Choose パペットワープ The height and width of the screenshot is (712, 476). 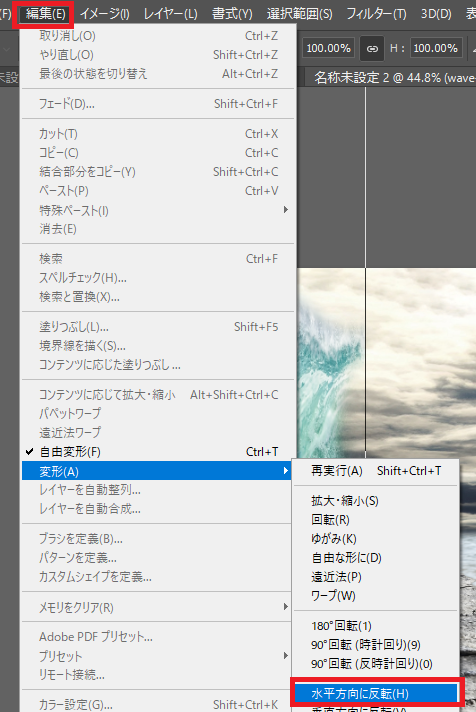[x=159, y=414]
